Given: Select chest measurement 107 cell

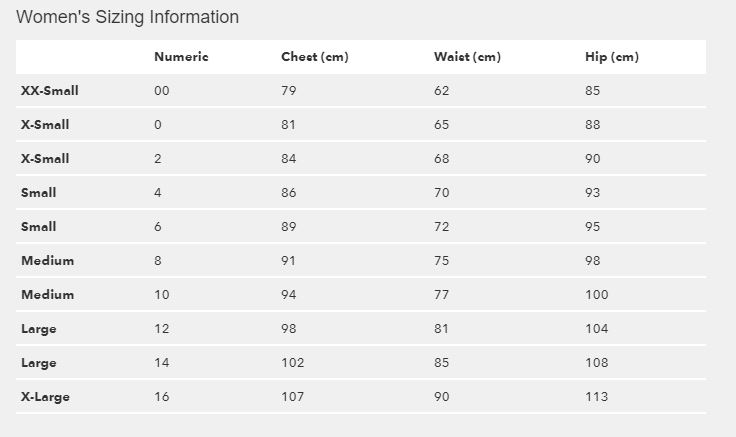Looking at the screenshot, I should (x=293, y=397).
